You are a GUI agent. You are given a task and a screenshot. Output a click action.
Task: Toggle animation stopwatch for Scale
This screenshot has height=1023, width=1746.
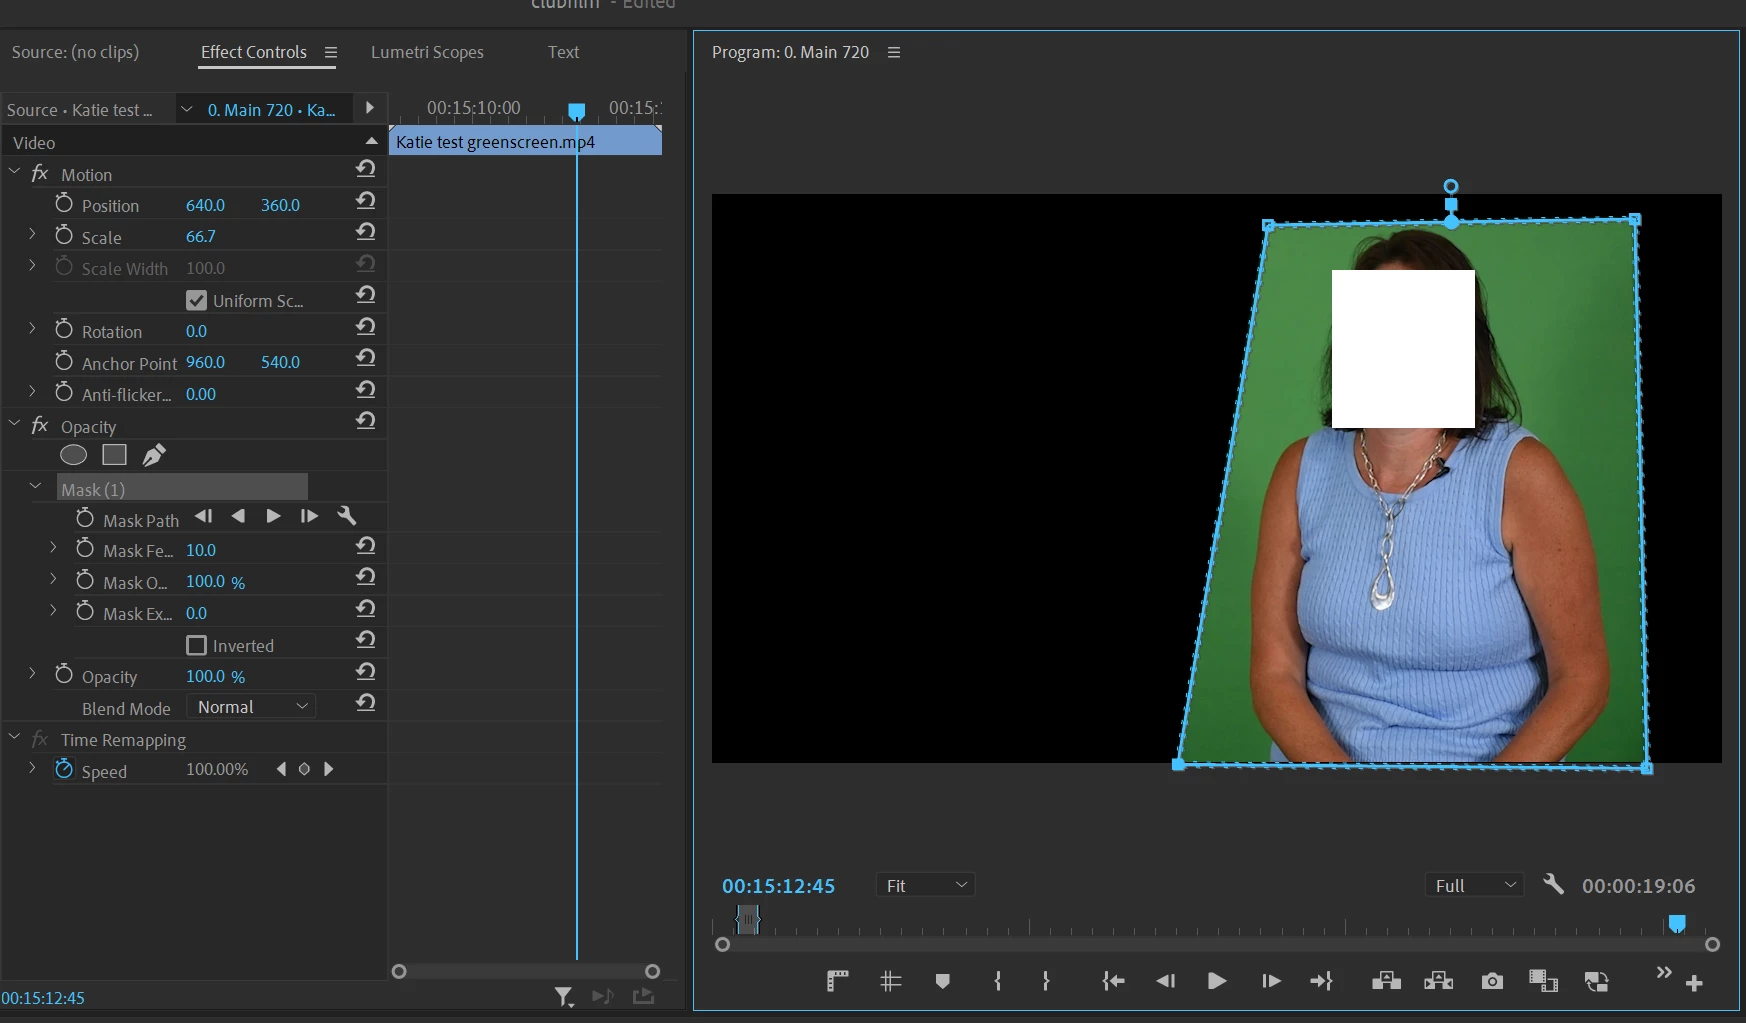coord(64,235)
